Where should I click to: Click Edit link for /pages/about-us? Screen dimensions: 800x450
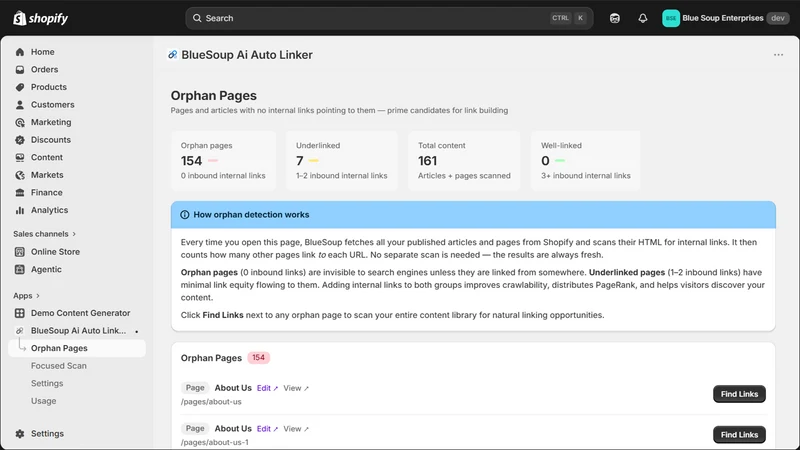(267, 388)
